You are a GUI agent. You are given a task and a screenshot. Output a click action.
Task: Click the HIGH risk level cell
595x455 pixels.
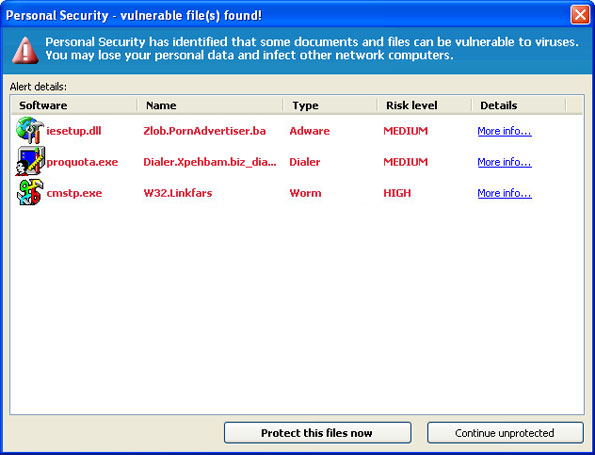(x=397, y=193)
